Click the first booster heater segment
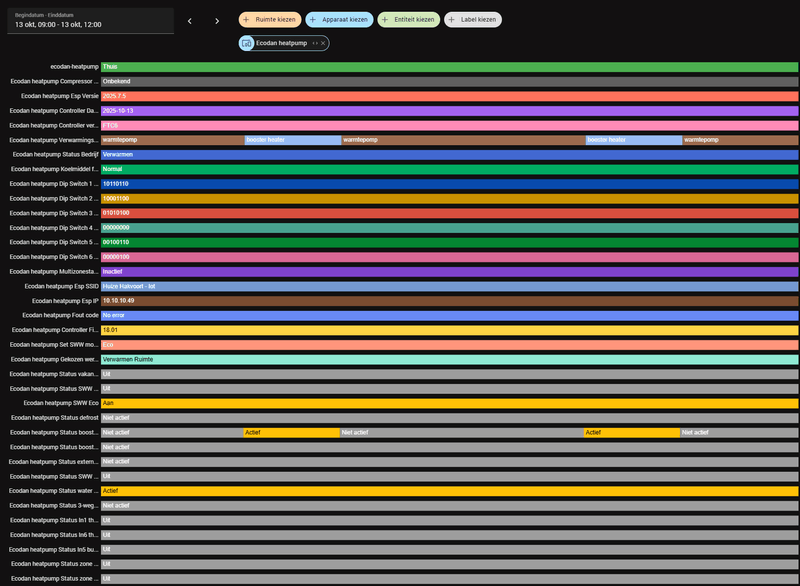 (293, 140)
